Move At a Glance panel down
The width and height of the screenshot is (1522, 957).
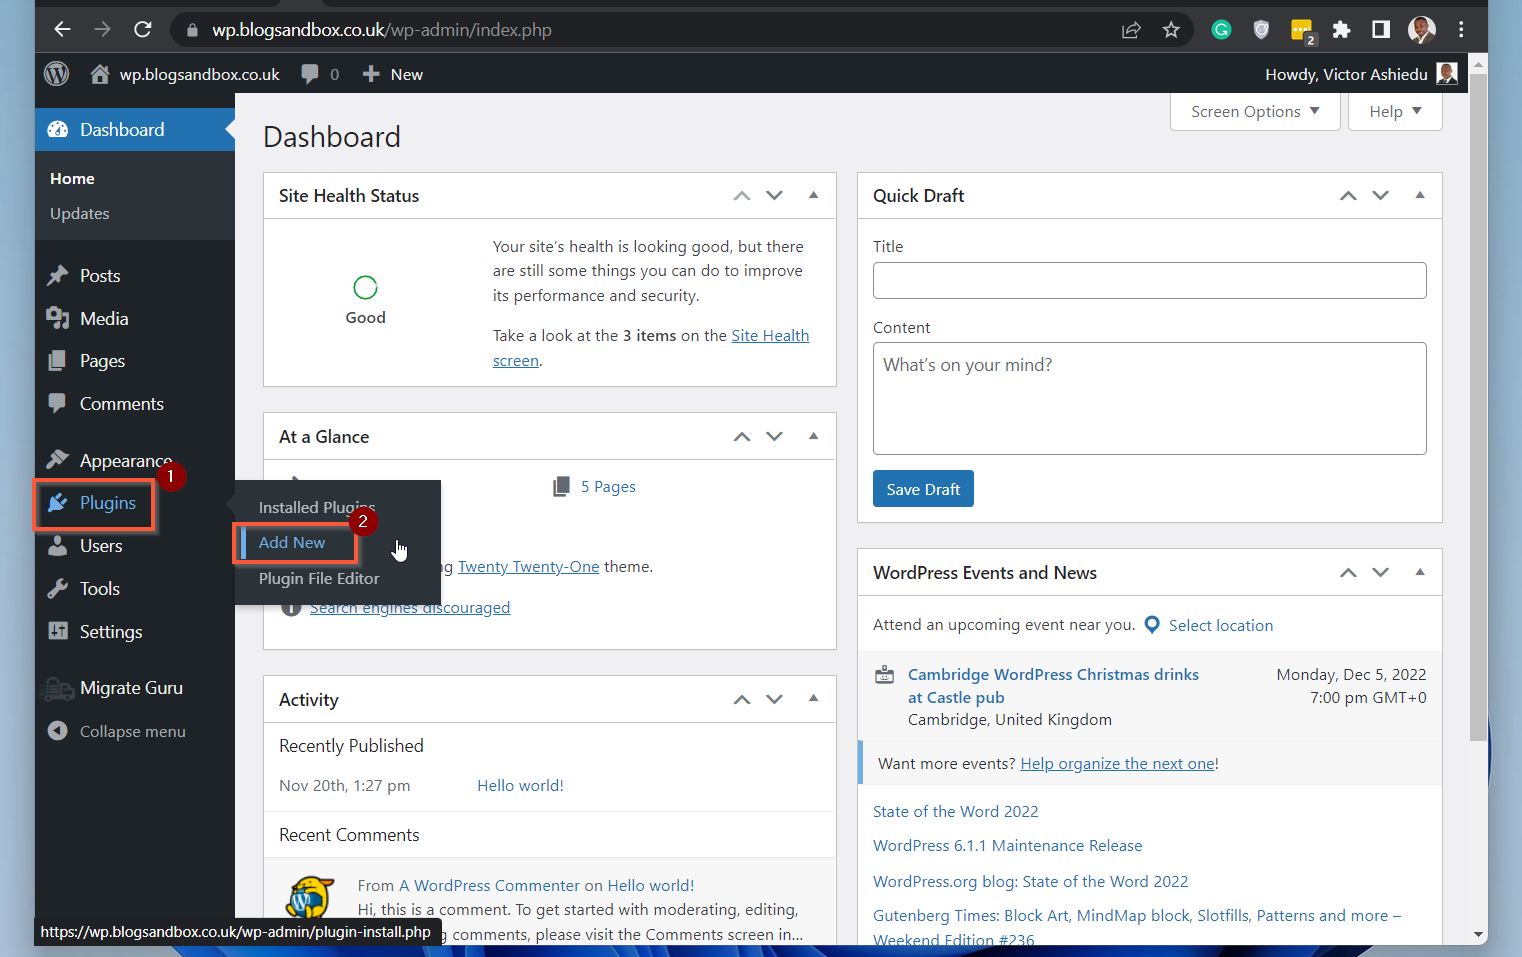774,436
